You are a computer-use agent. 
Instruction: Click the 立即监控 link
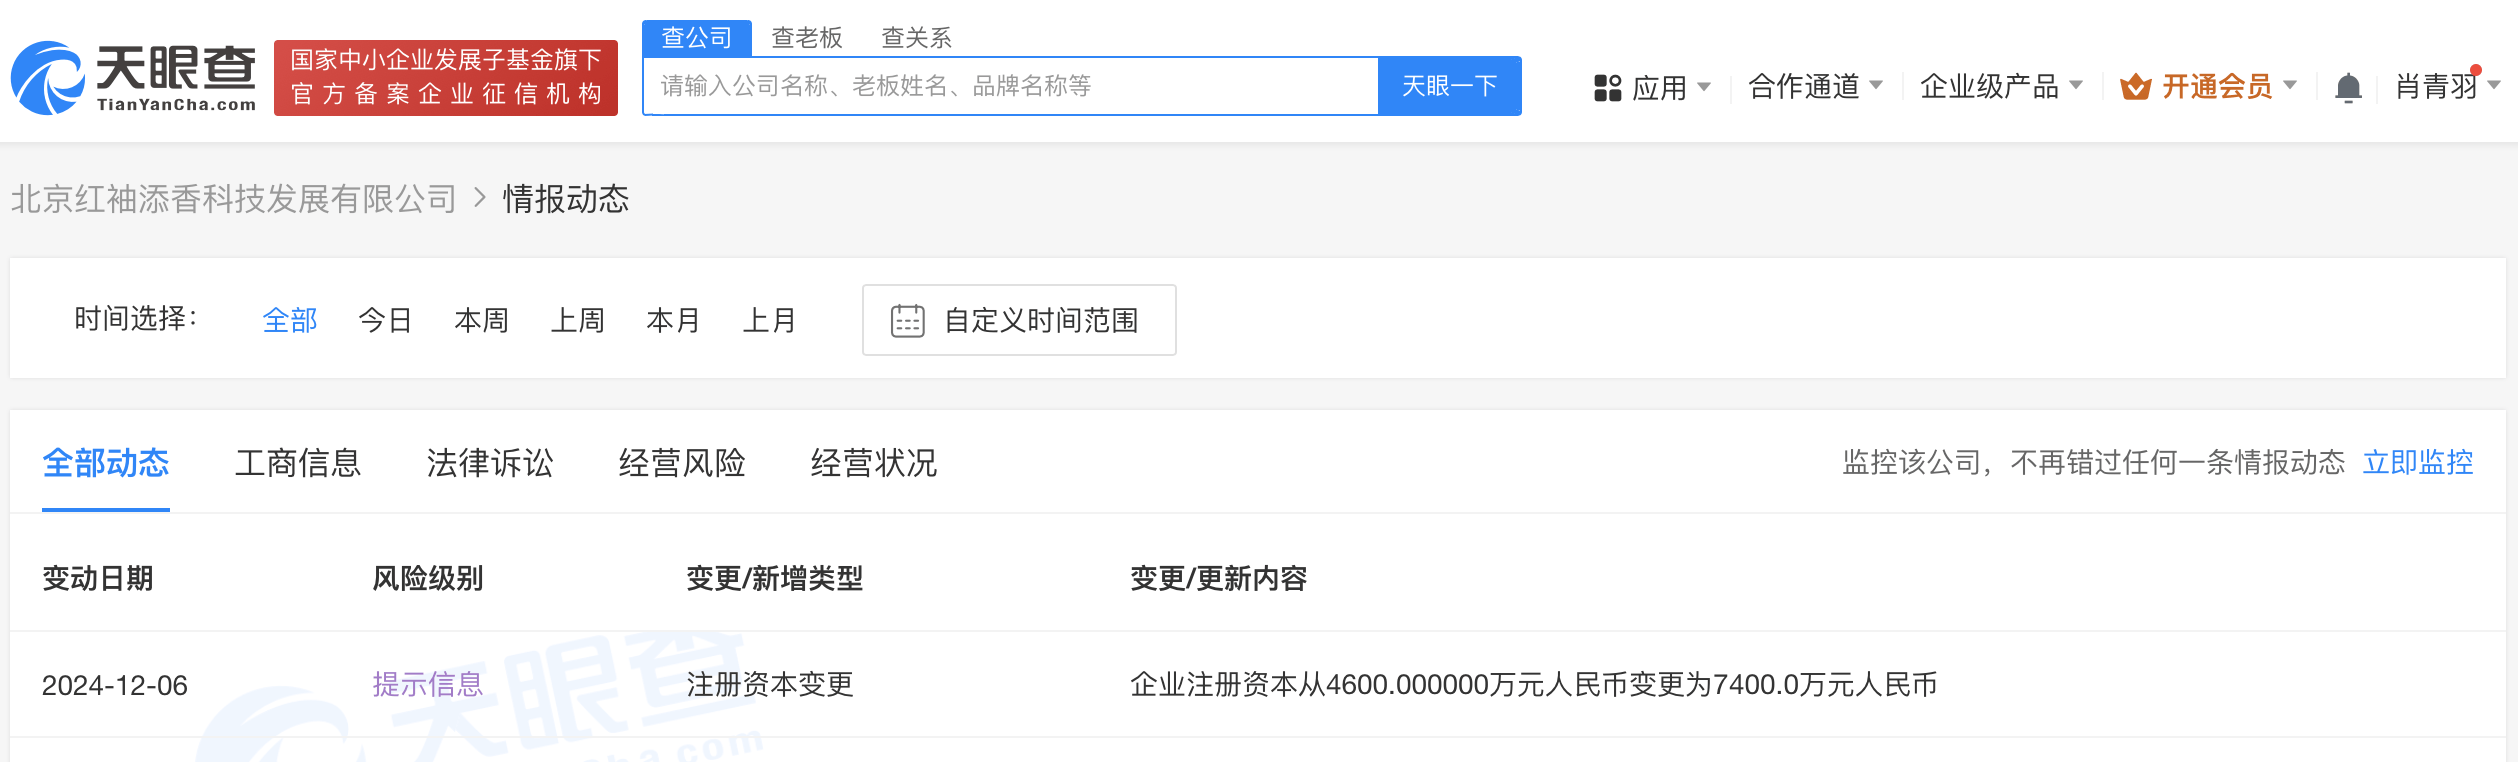click(x=2418, y=462)
